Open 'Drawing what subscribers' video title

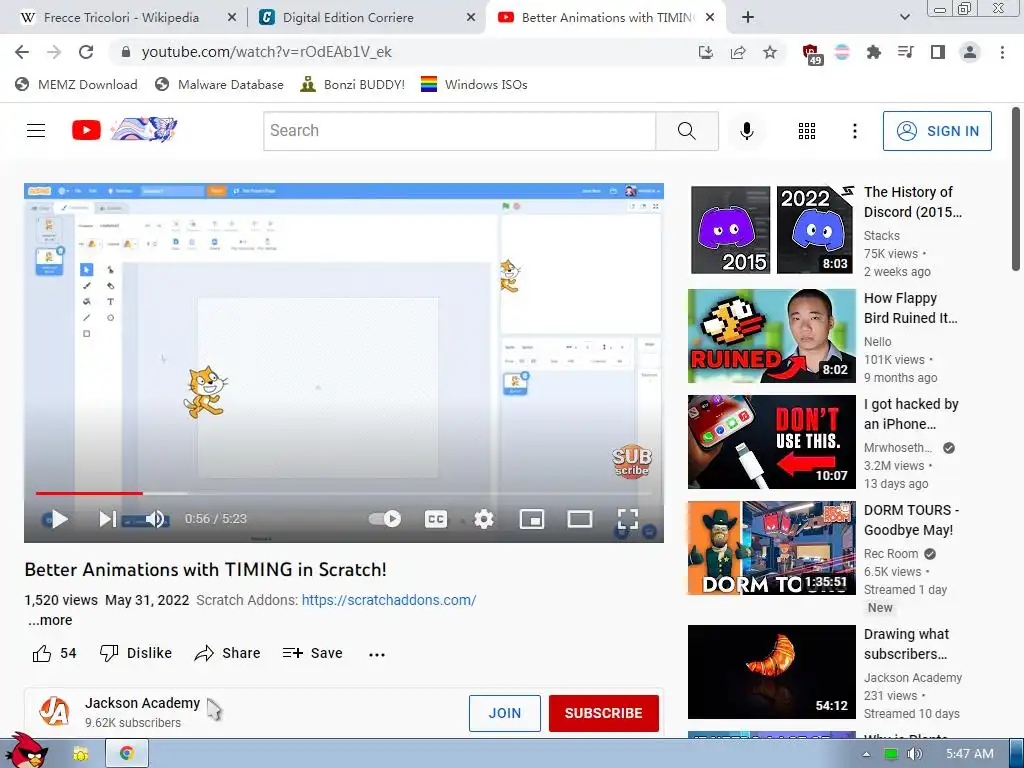tap(906, 644)
